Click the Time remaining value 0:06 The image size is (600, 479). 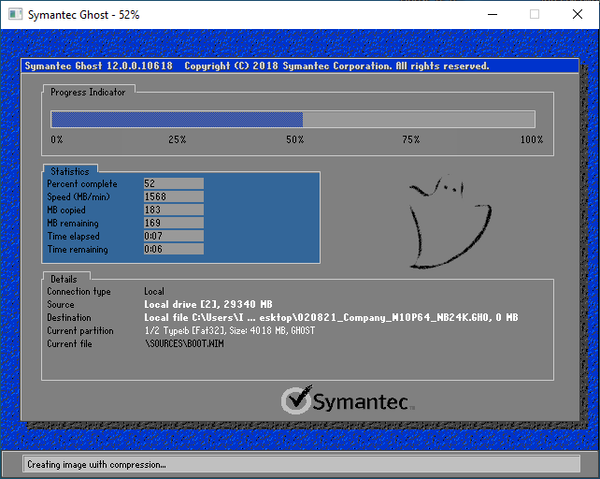(174, 249)
